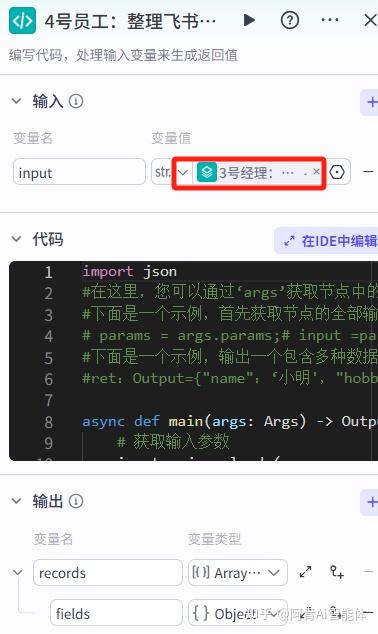378x634 pixels.
Task: Collapse the 输出 section
Action: point(17,501)
